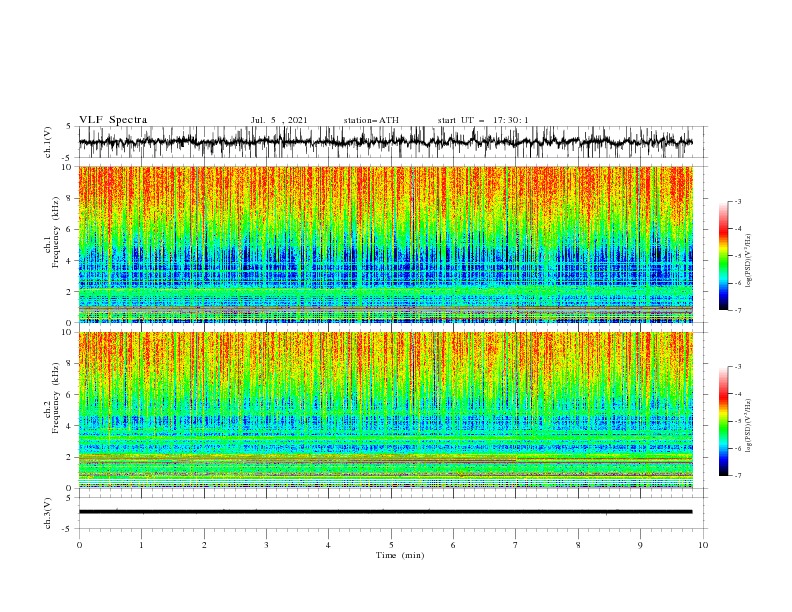
Task: Click the time axis tick label "4"
Action: coord(328,545)
